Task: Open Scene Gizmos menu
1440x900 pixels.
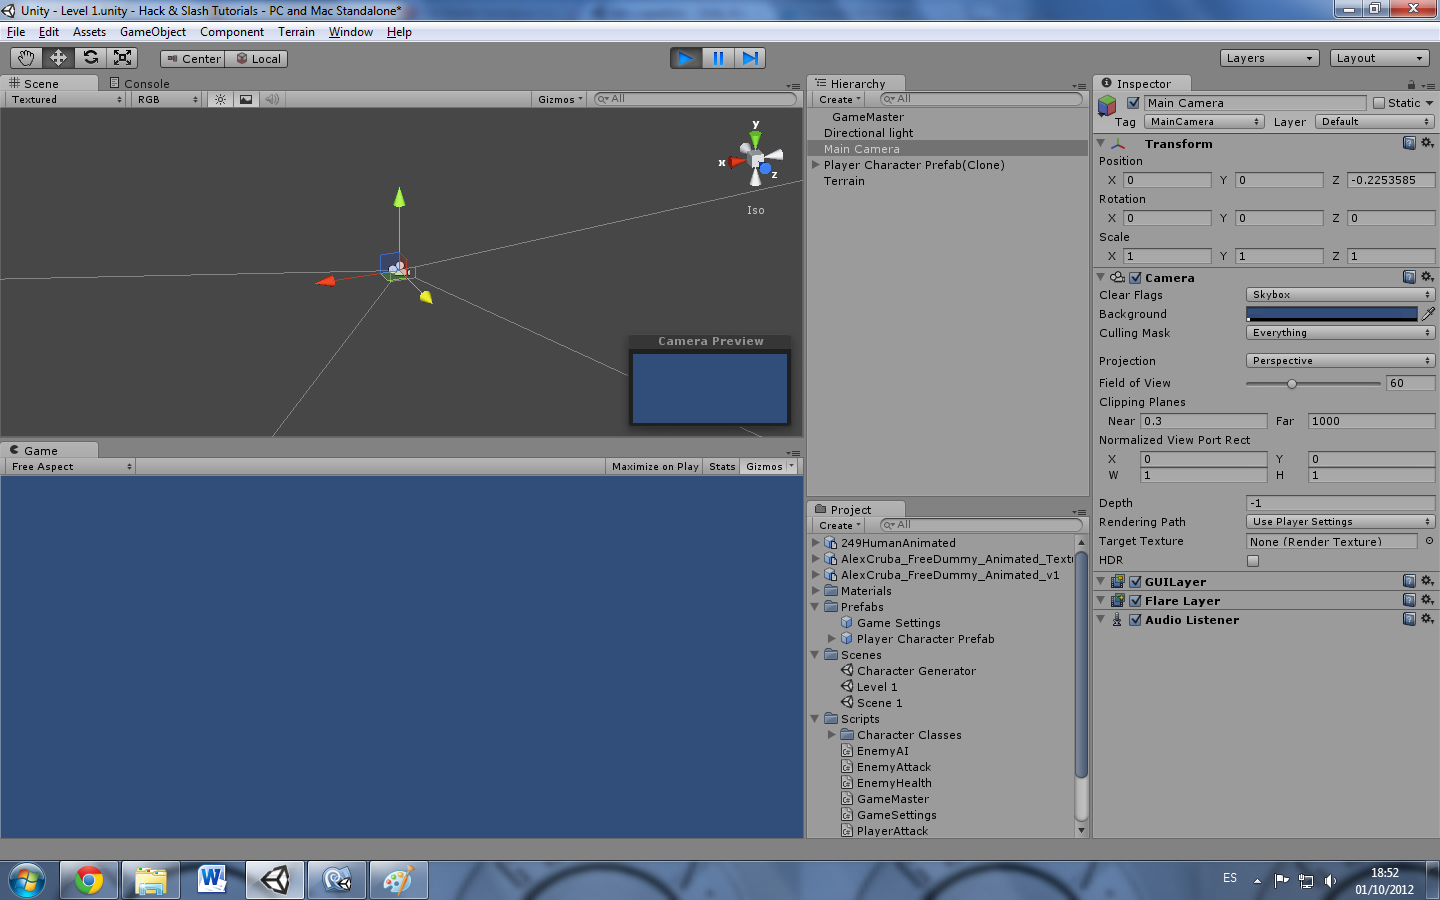Action: pyautogui.click(x=560, y=100)
